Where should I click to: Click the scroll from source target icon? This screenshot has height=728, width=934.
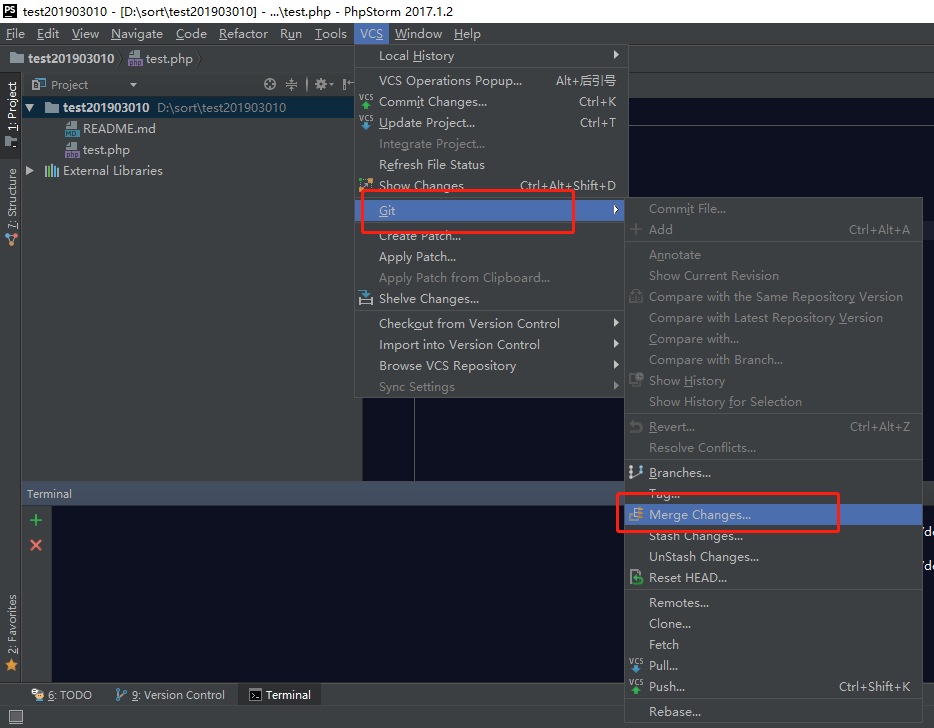click(x=270, y=84)
